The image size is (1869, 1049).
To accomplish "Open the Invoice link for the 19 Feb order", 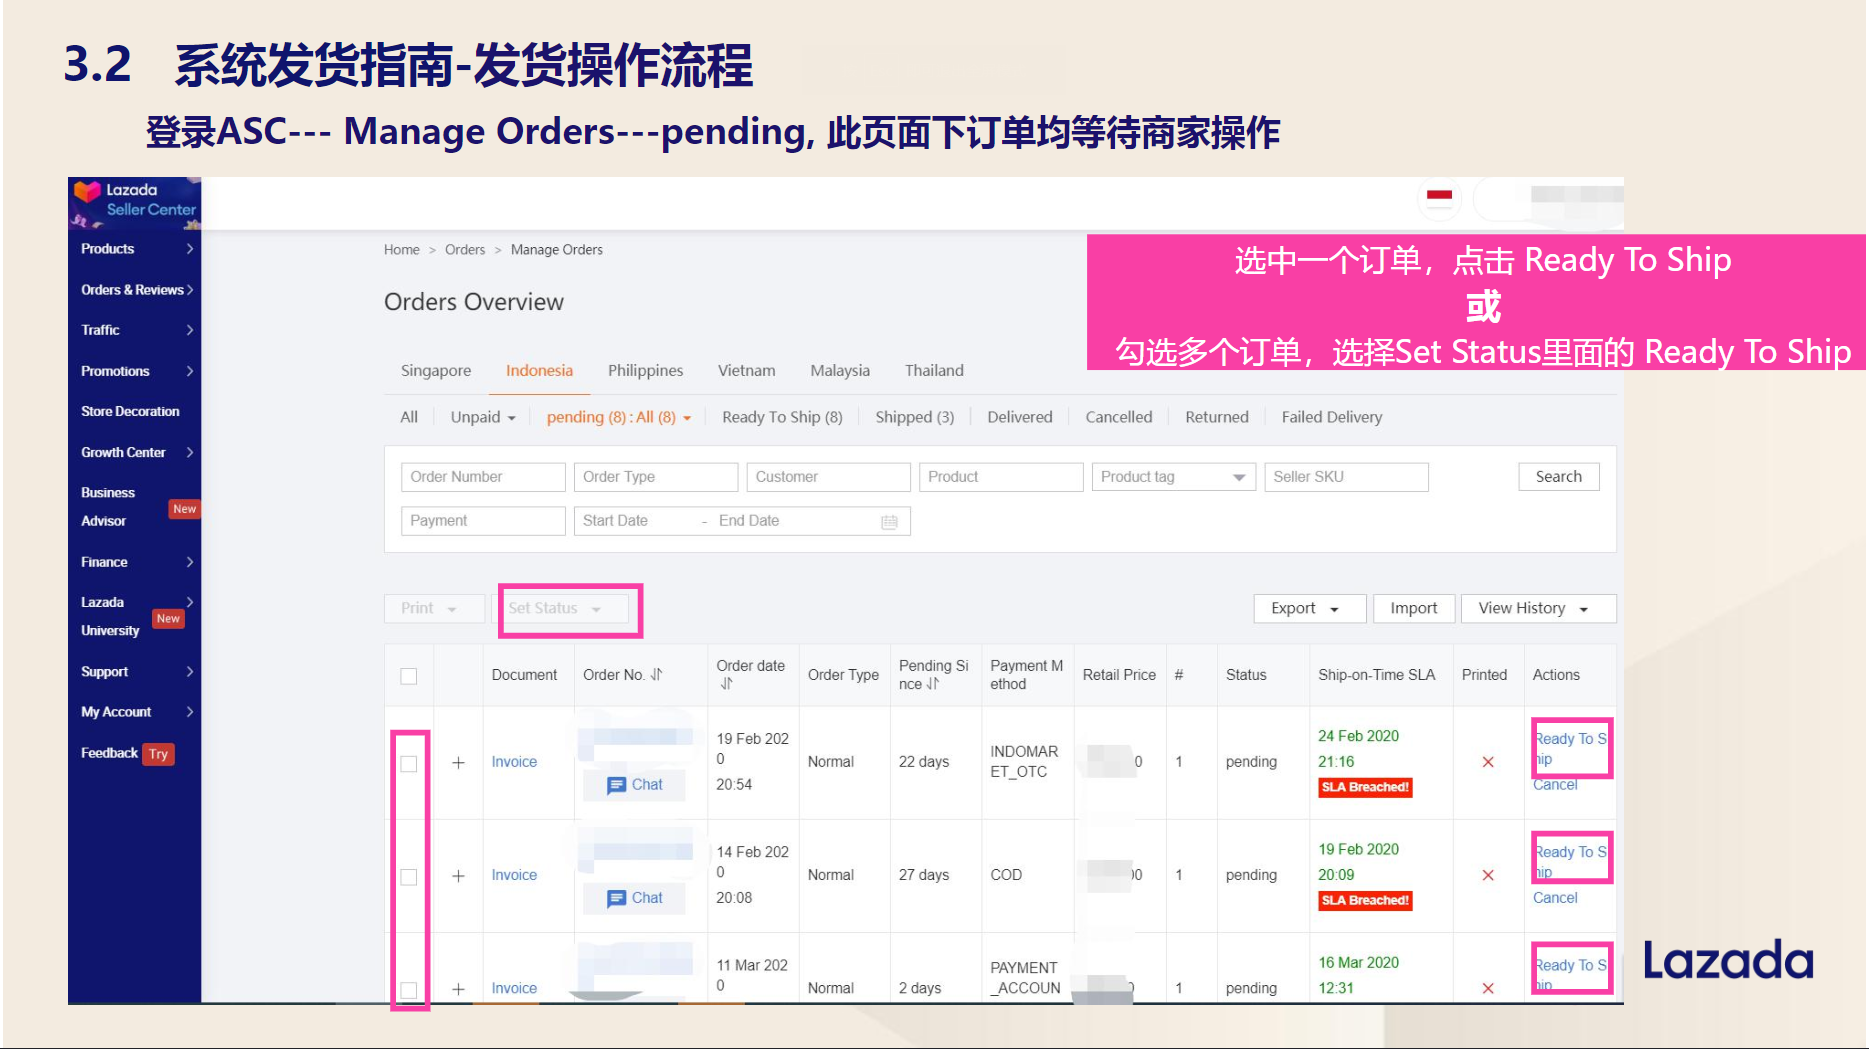I will [514, 762].
